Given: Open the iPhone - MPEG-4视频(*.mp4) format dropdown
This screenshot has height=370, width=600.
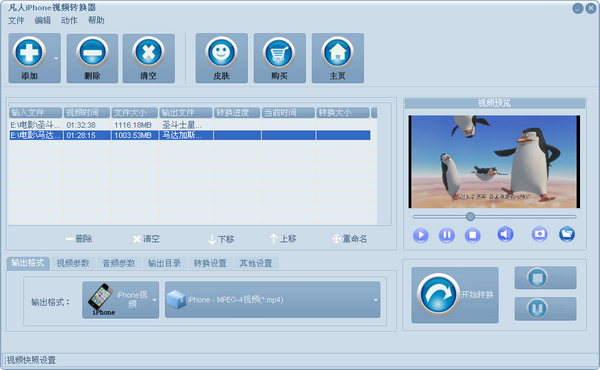Looking at the screenshot, I should (x=272, y=300).
